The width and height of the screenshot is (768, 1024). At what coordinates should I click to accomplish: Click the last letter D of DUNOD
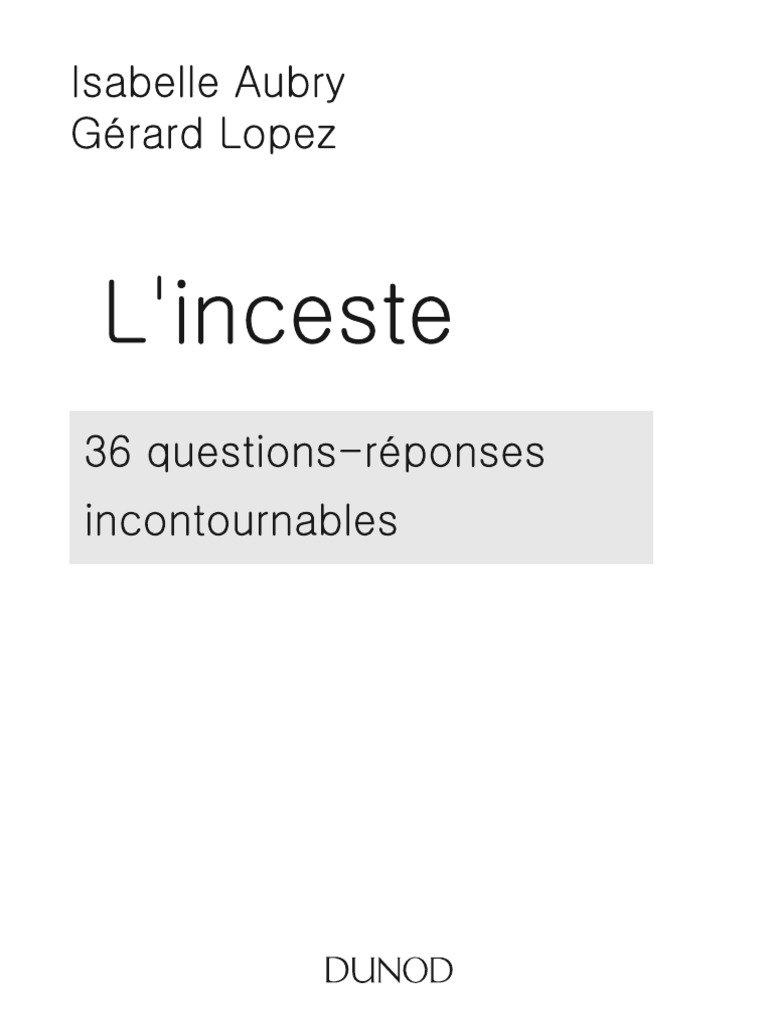[440, 970]
